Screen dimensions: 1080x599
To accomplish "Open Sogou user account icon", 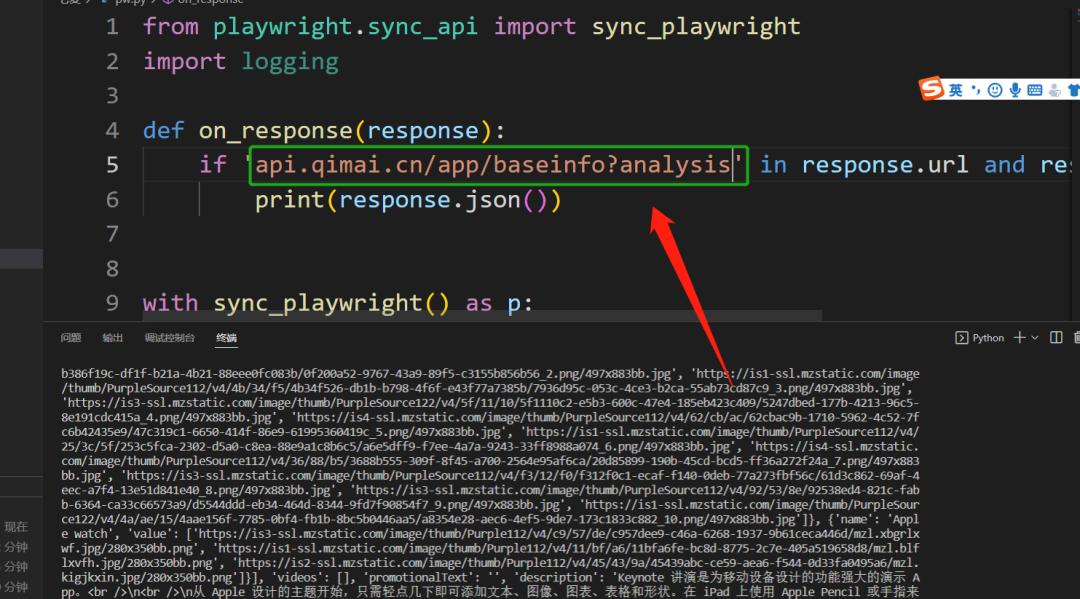I will (1055, 90).
